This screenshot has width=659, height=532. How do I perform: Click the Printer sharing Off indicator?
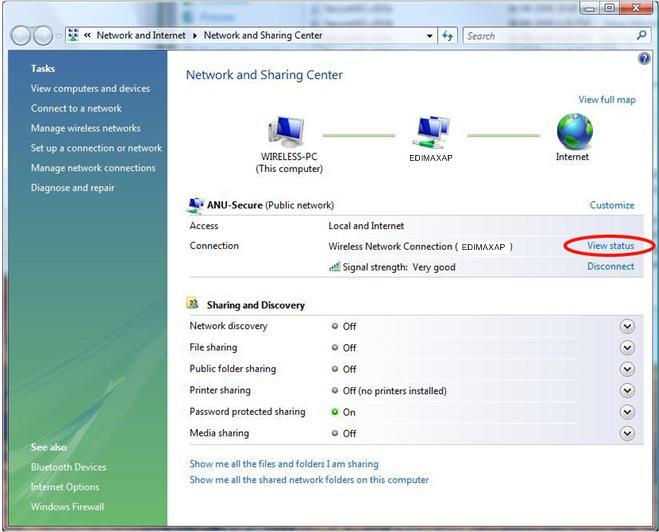coord(335,390)
